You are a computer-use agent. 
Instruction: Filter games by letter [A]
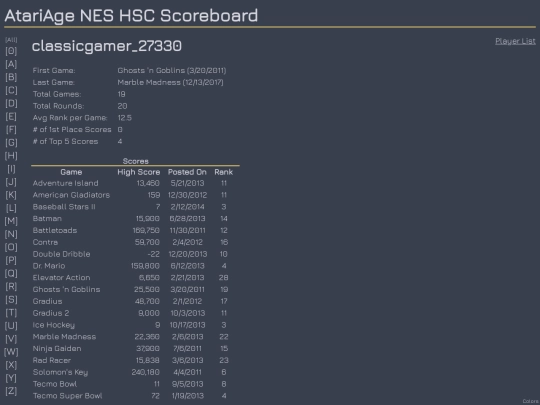click(x=11, y=64)
